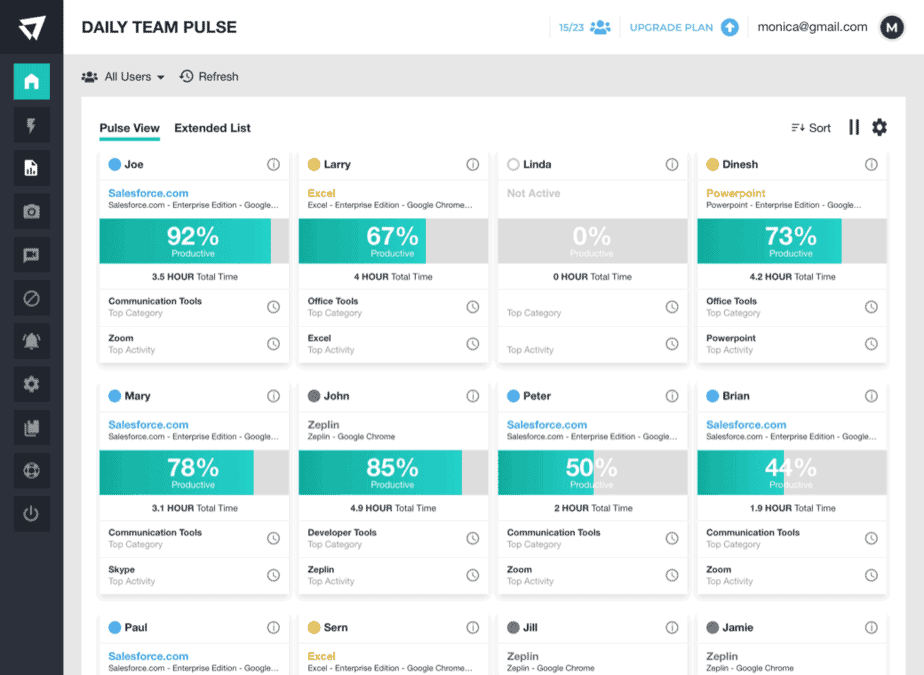The width and height of the screenshot is (924, 675).
Task: Open the lightning activity icon in sidebar
Action: (30, 124)
